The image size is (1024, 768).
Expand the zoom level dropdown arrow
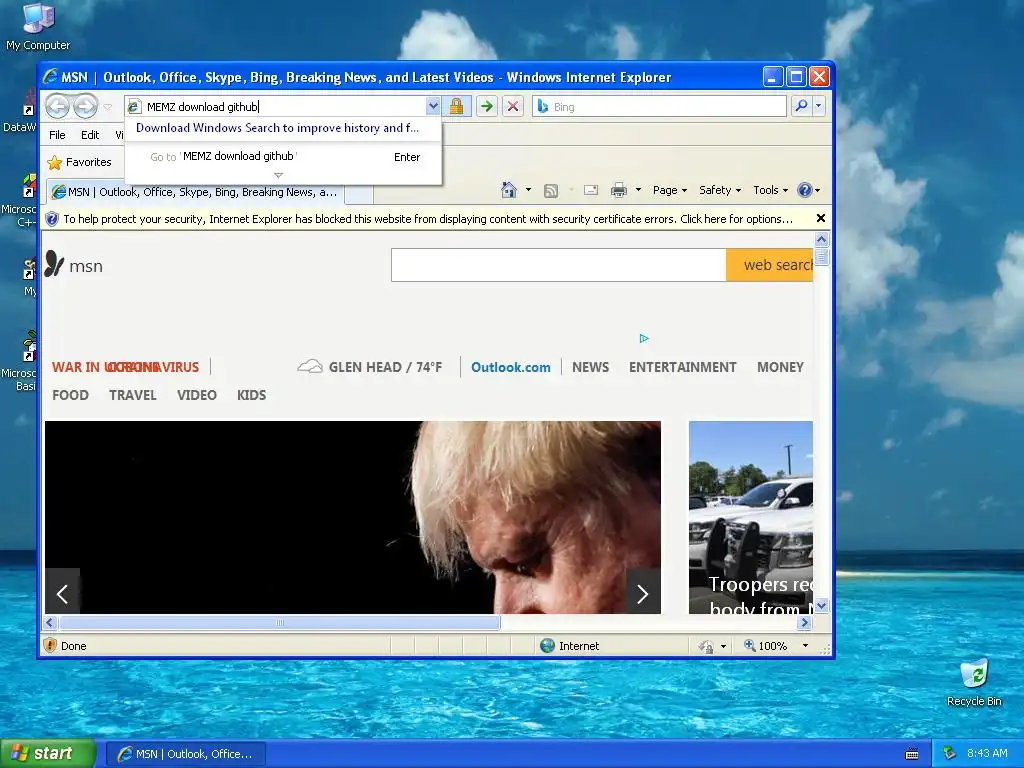click(805, 646)
